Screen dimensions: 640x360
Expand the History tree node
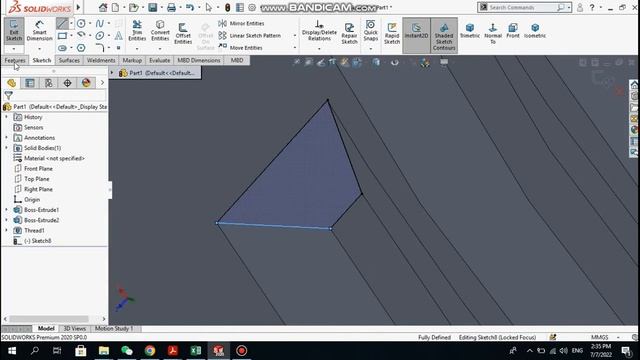tap(6, 117)
